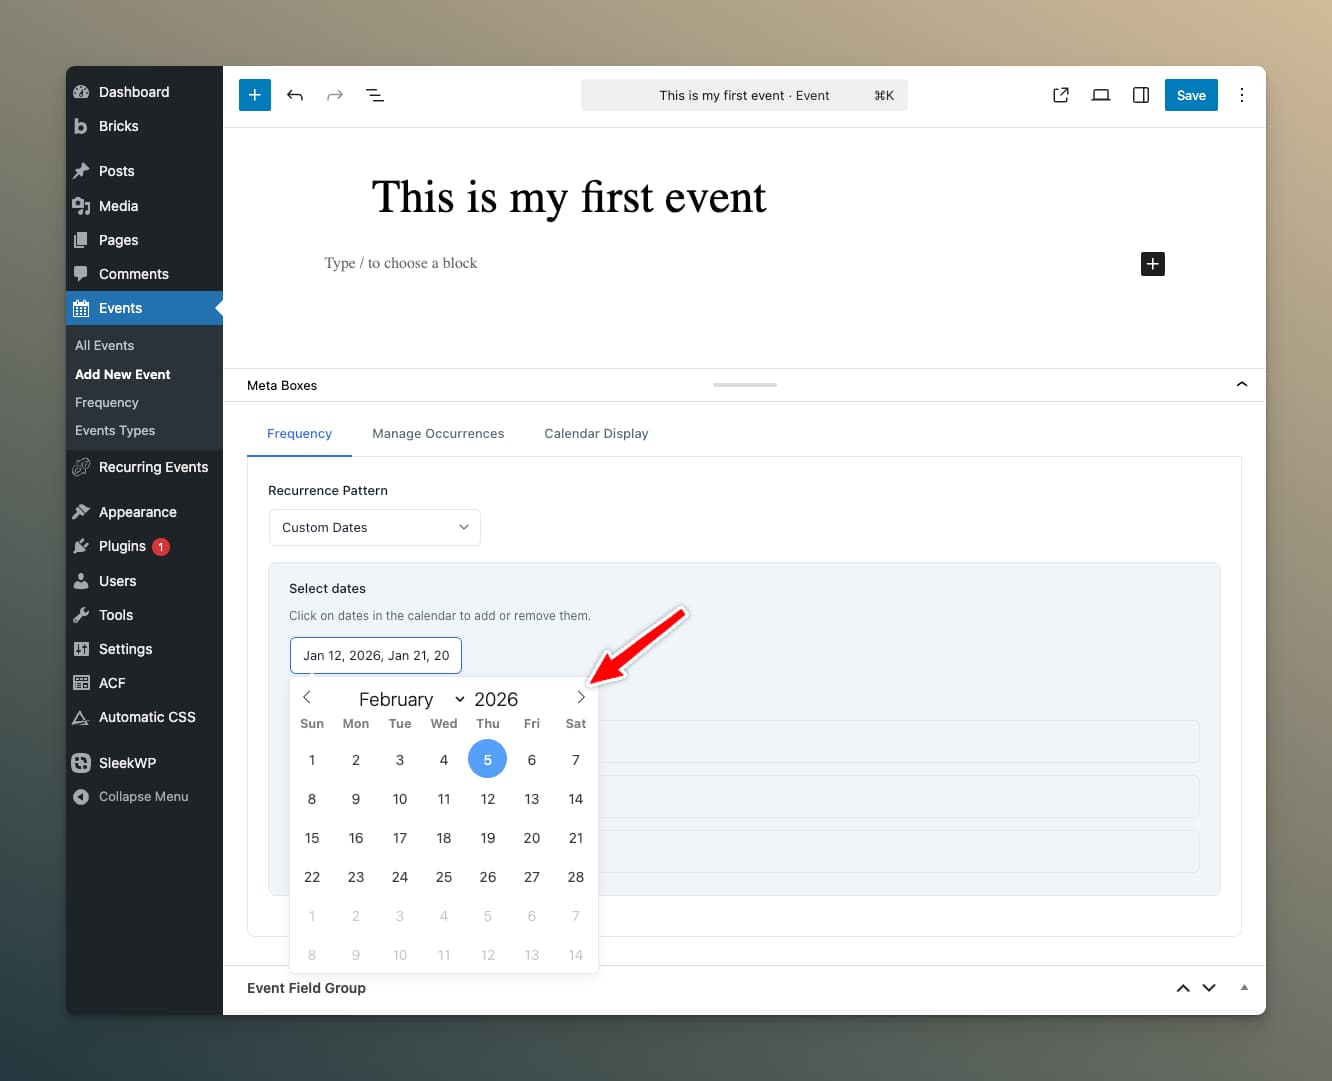Save the event
1332x1081 pixels.
[1191, 95]
